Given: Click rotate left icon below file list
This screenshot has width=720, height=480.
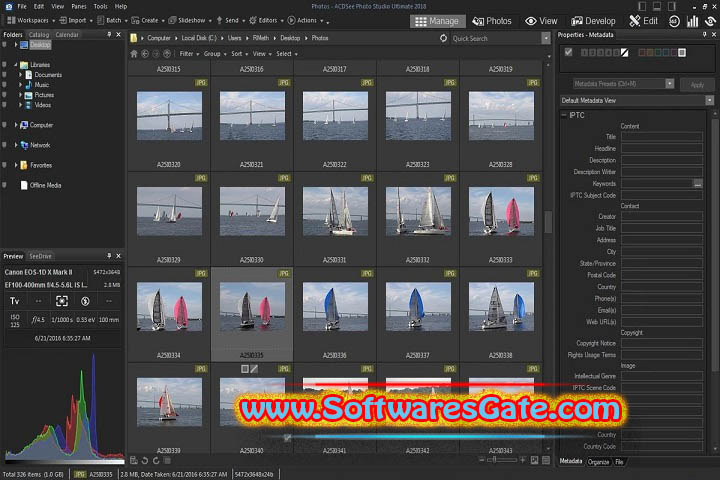Looking at the screenshot, I should (x=145, y=460).
